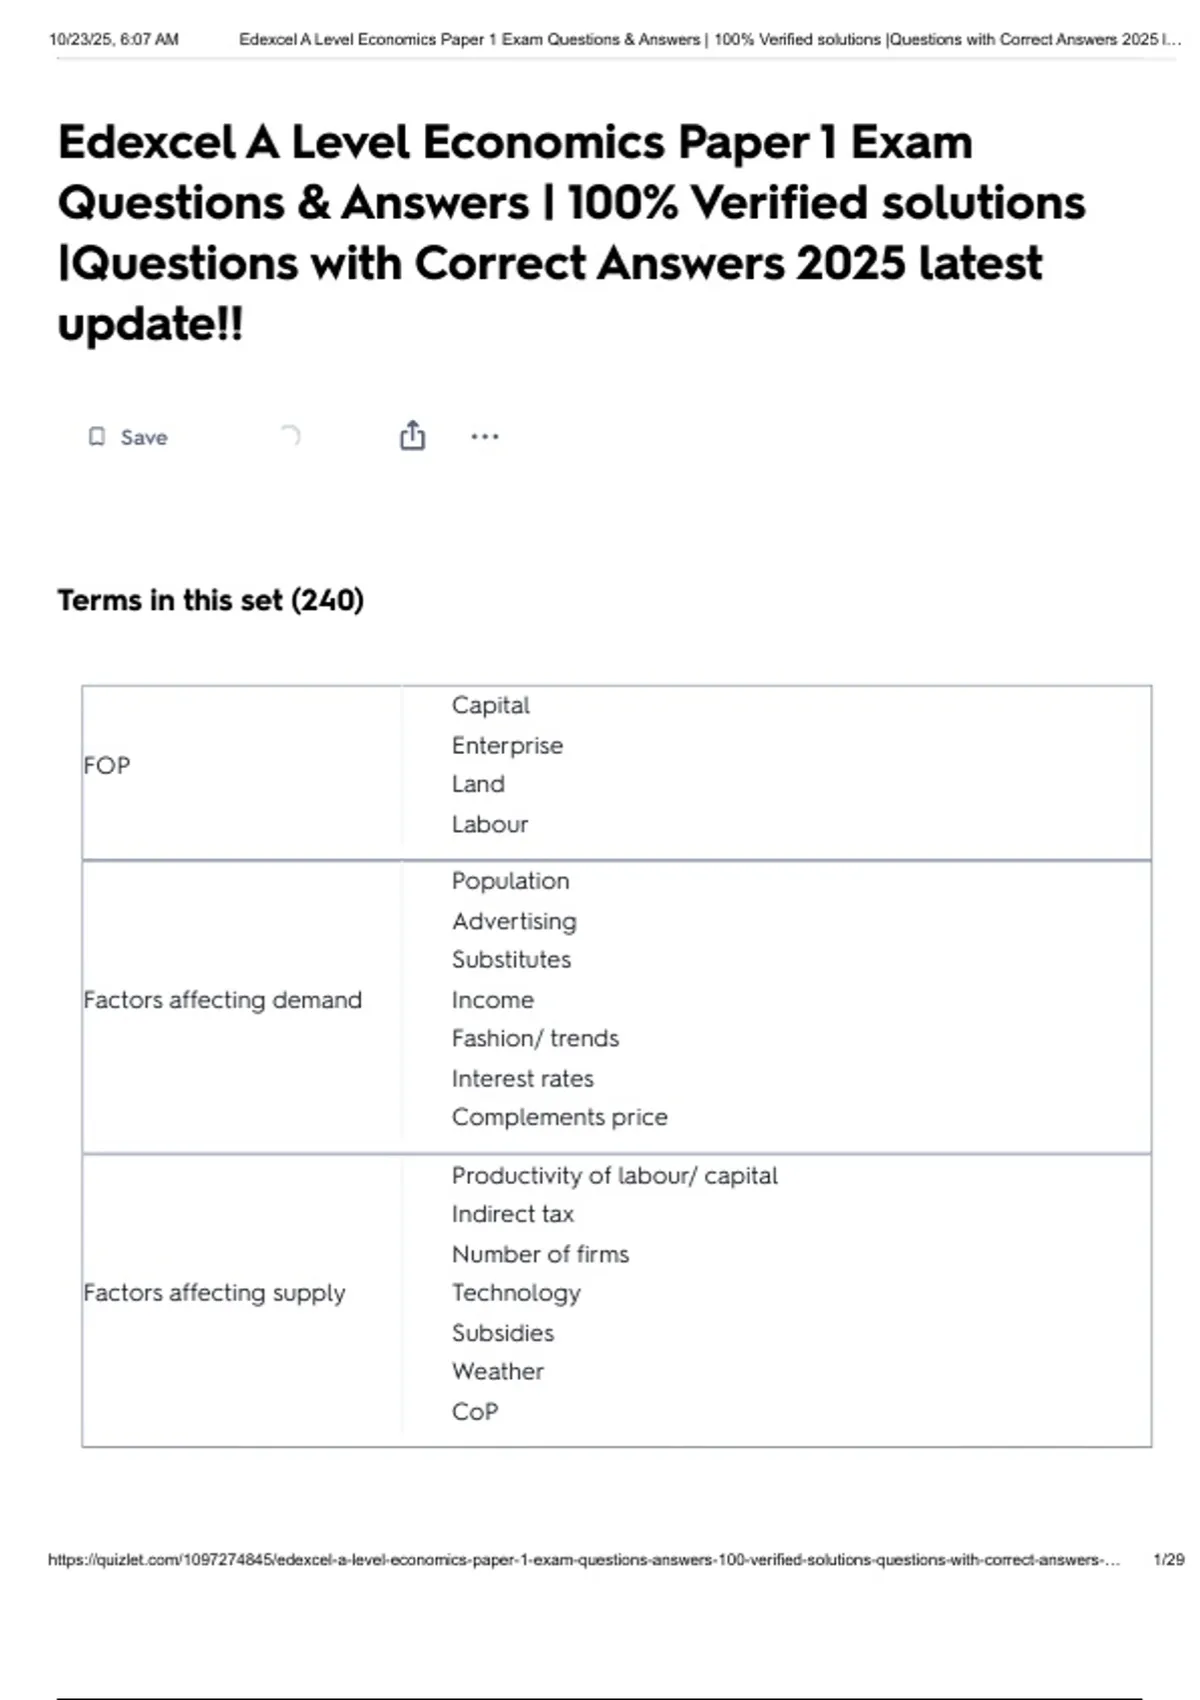Click the "Interest rates" entry
This screenshot has height=1700, width=1200.
point(522,1078)
